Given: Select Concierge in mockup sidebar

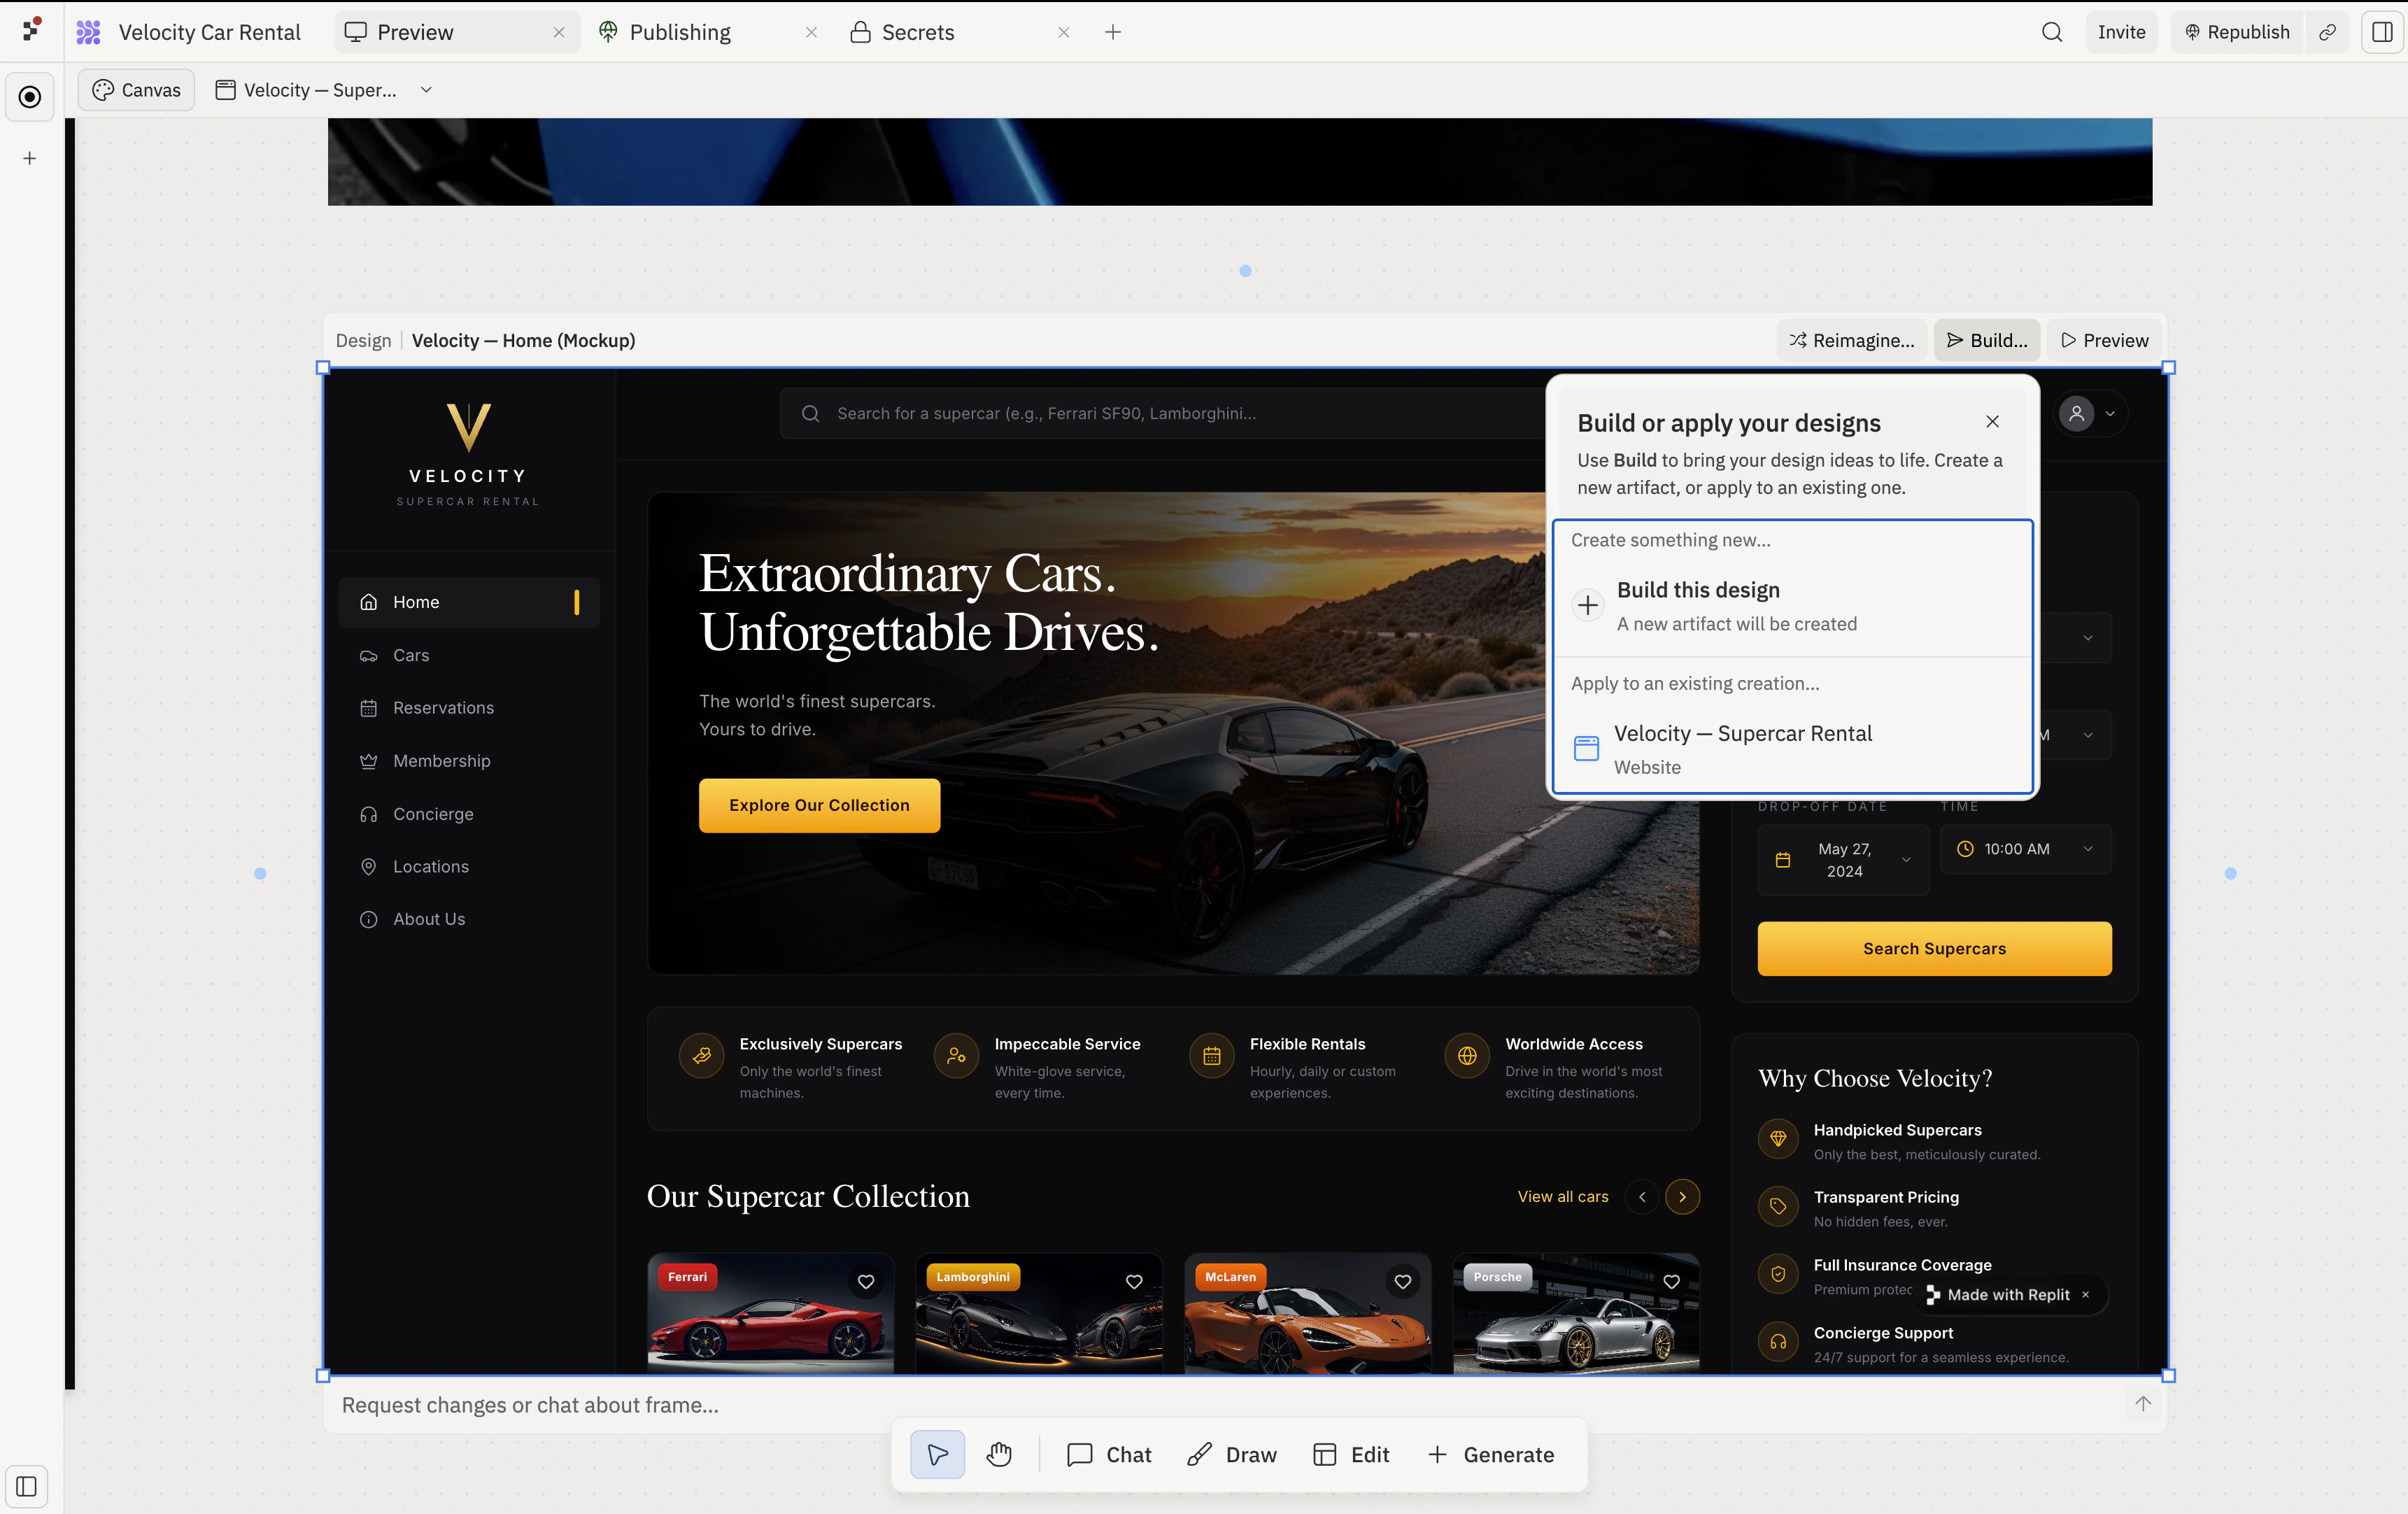Looking at the screenshot, I should click(469, 814).
